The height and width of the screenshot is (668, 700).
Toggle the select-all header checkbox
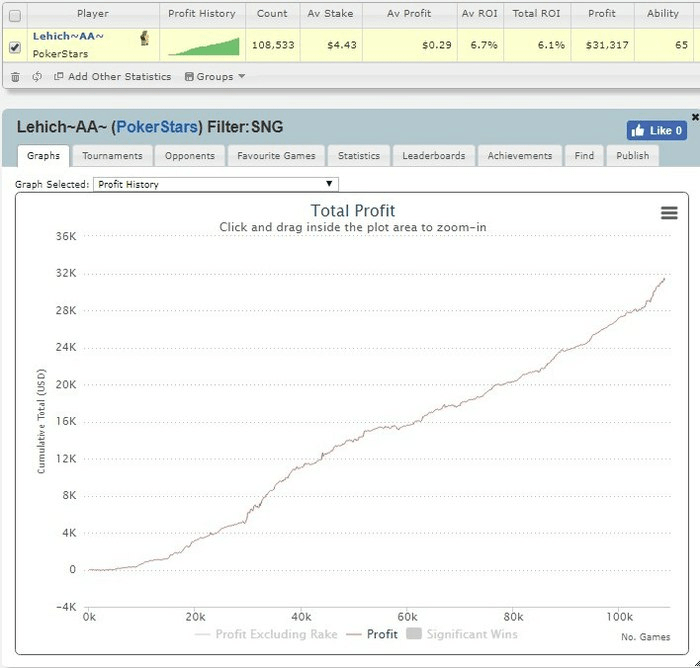[14, 15]
